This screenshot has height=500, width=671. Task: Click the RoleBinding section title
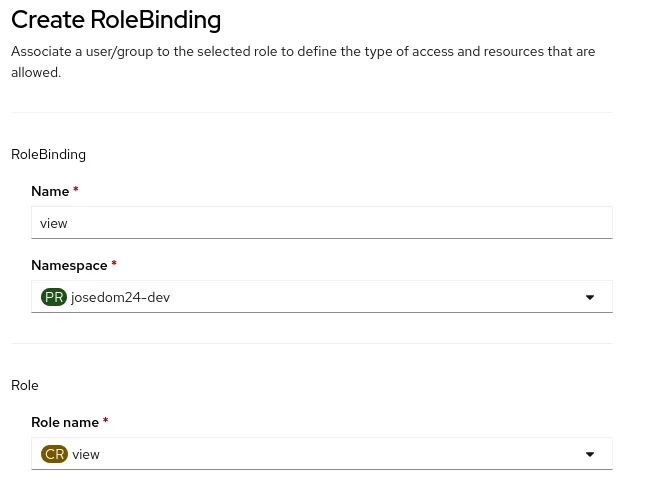click(48, 154)
